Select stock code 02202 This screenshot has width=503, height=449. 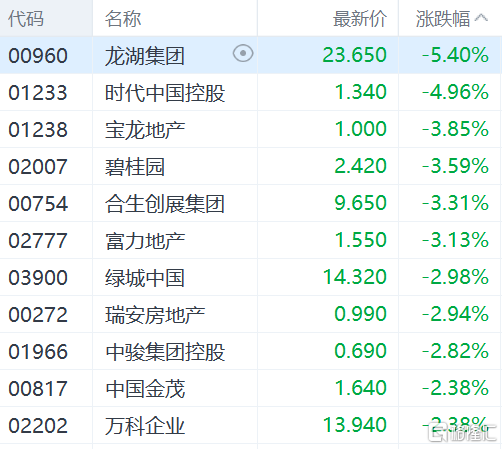click(x=38, y=425)
